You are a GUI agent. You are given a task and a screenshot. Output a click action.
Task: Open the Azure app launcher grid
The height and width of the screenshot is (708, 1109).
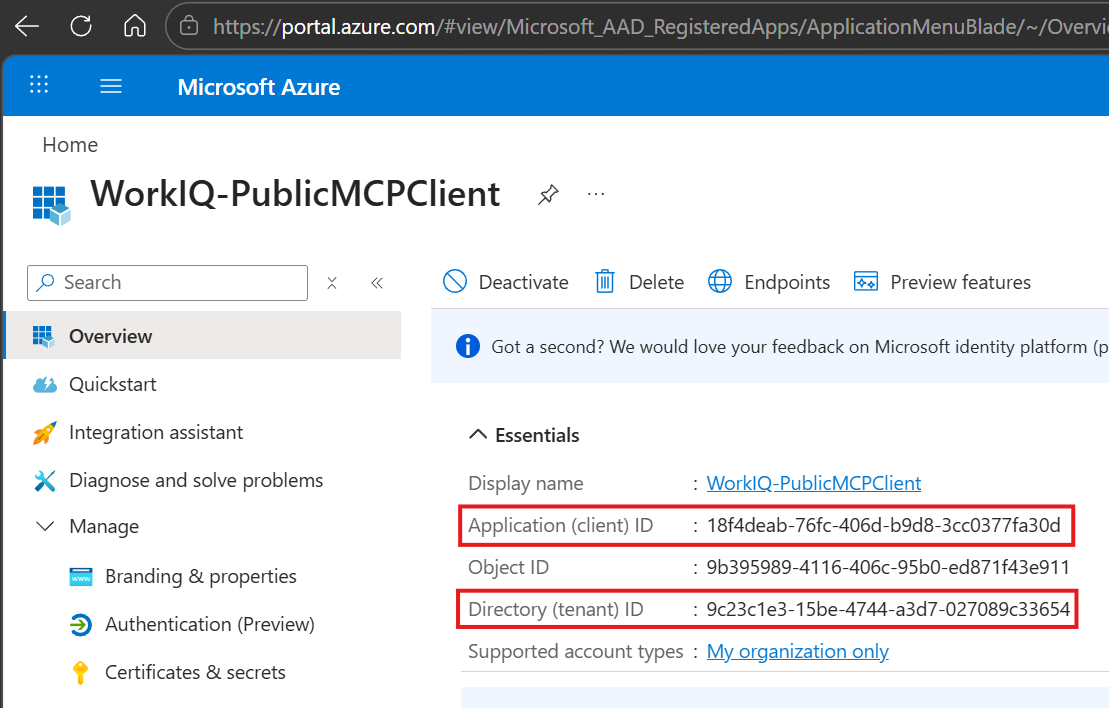39,84
